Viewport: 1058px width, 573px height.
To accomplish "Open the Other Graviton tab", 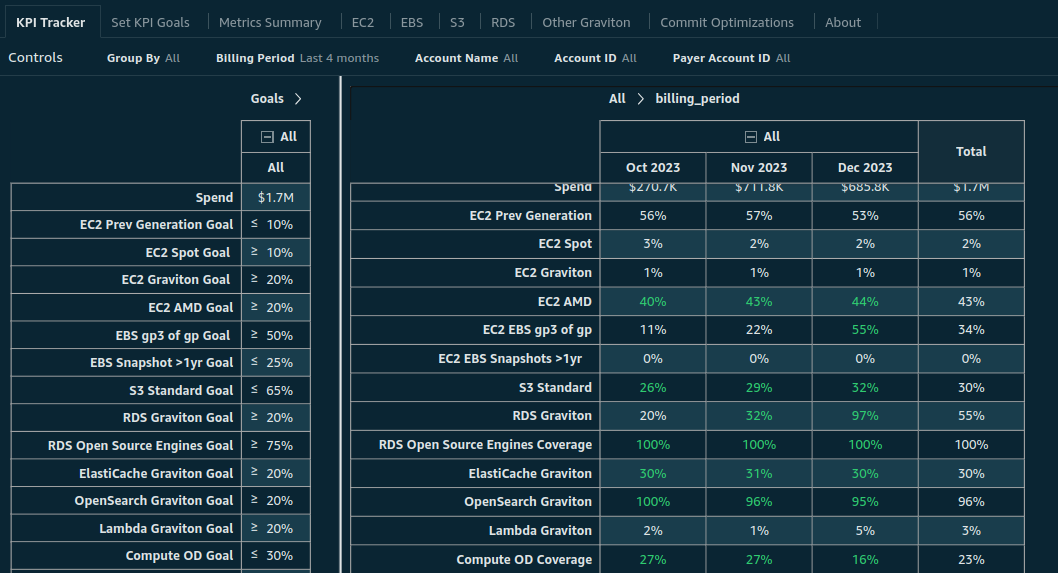I will [x=586, y=22].
